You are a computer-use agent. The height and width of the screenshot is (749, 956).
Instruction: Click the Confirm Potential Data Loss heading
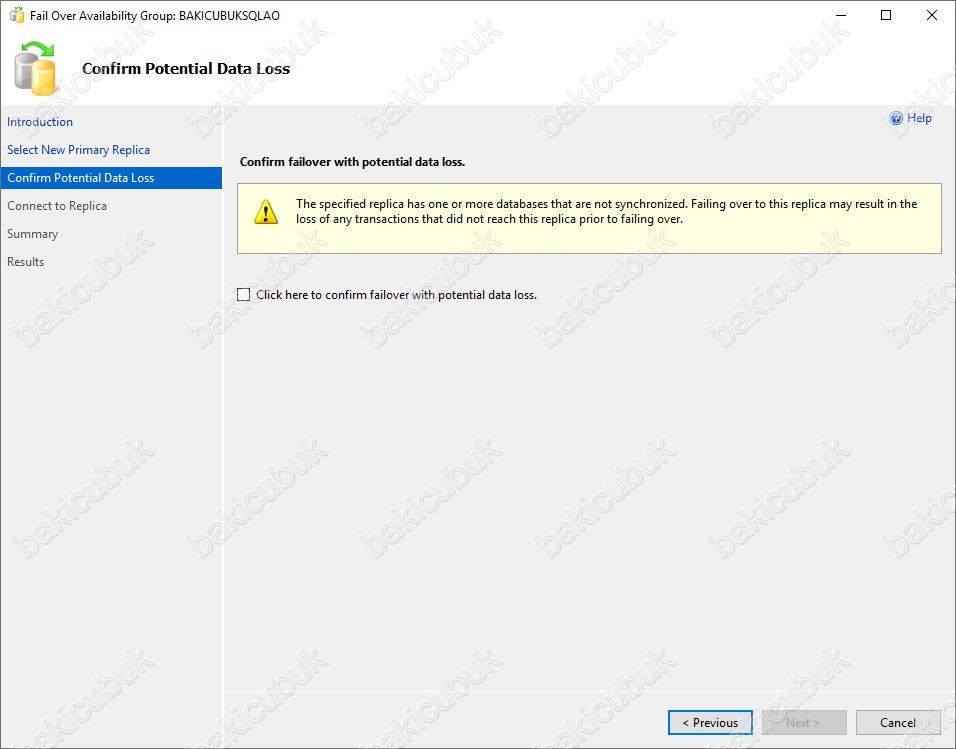[x=186, y=68]
